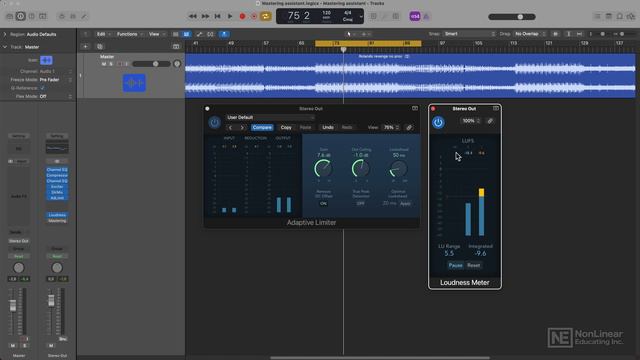Click the Out Ceiling knob

pos(361,168)
